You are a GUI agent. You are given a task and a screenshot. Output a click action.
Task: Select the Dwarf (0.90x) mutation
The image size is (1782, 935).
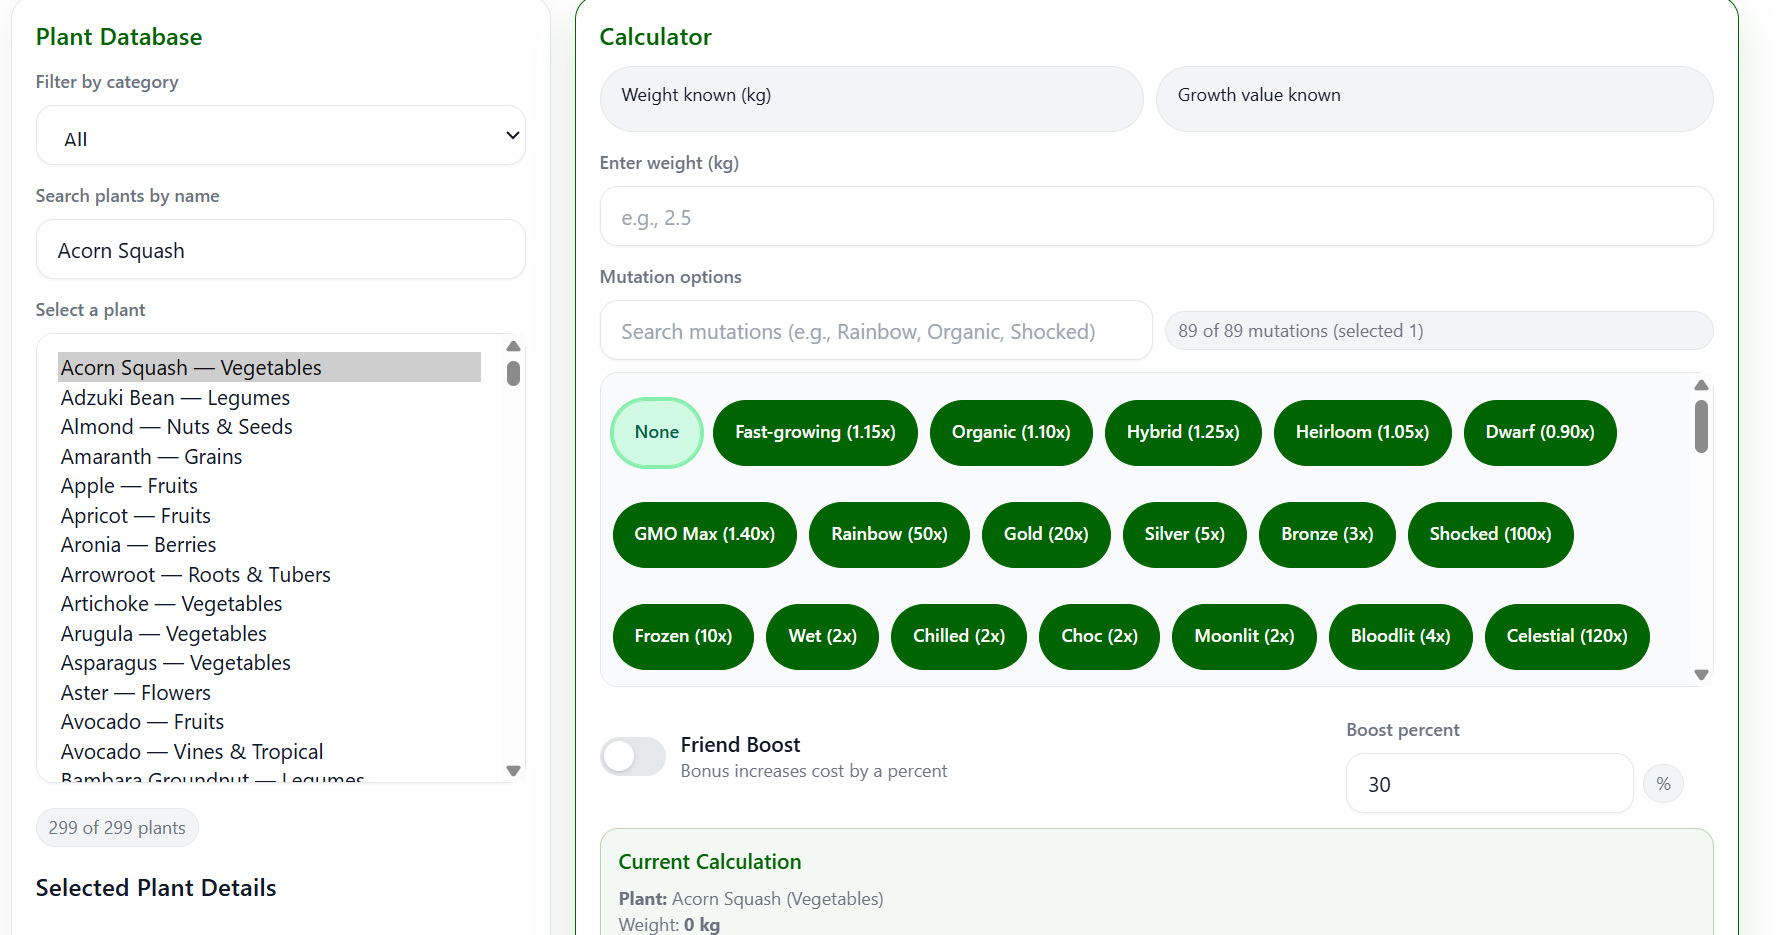pyautogui.click(x=1539, y=432)
